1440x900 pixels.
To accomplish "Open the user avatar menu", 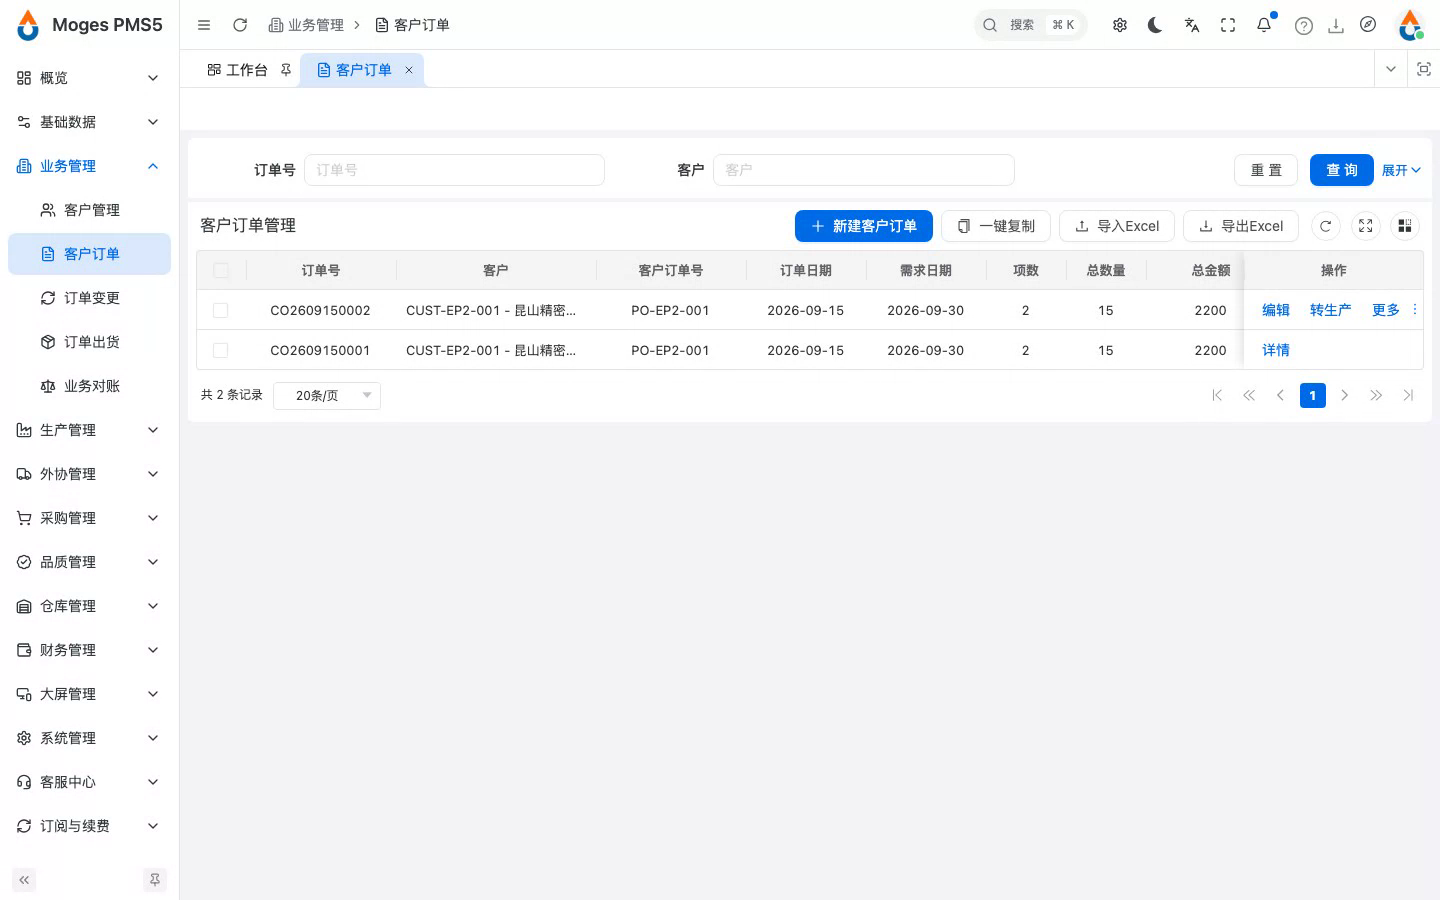I will pos(1410,25).
